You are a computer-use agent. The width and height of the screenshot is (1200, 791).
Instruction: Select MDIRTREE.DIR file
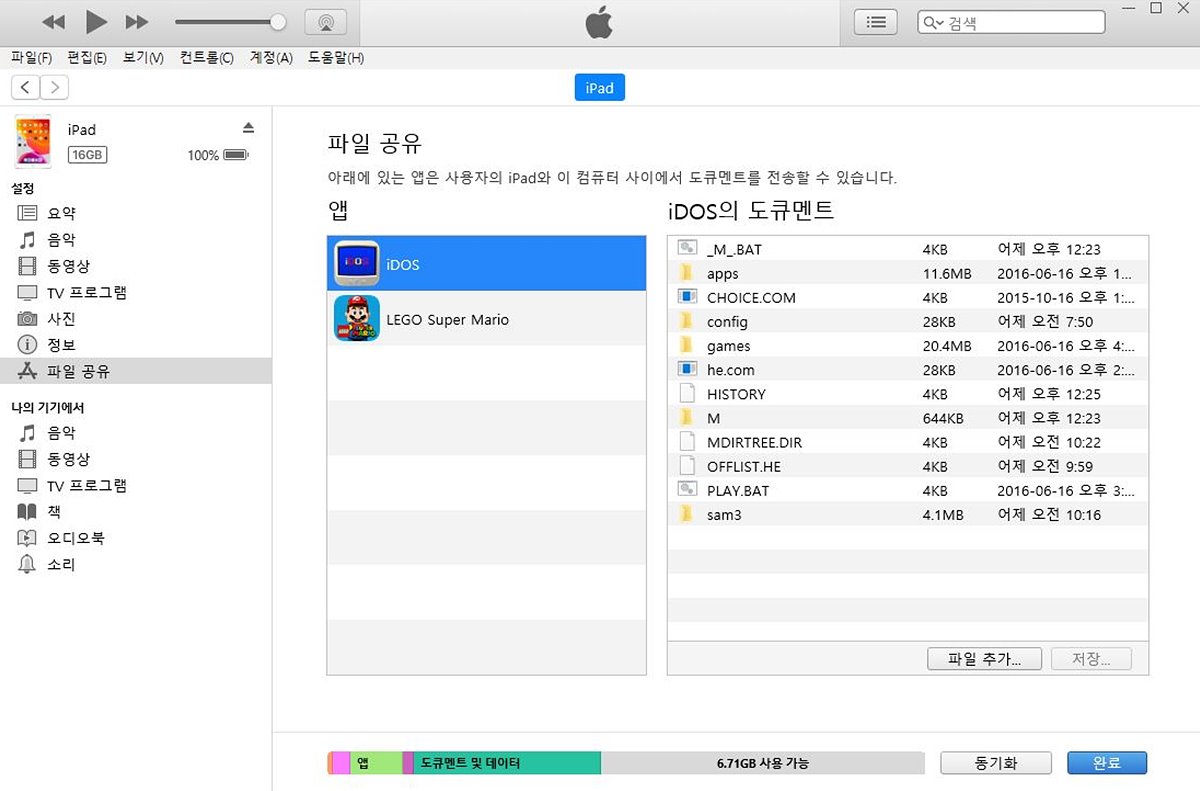(908, 442)
